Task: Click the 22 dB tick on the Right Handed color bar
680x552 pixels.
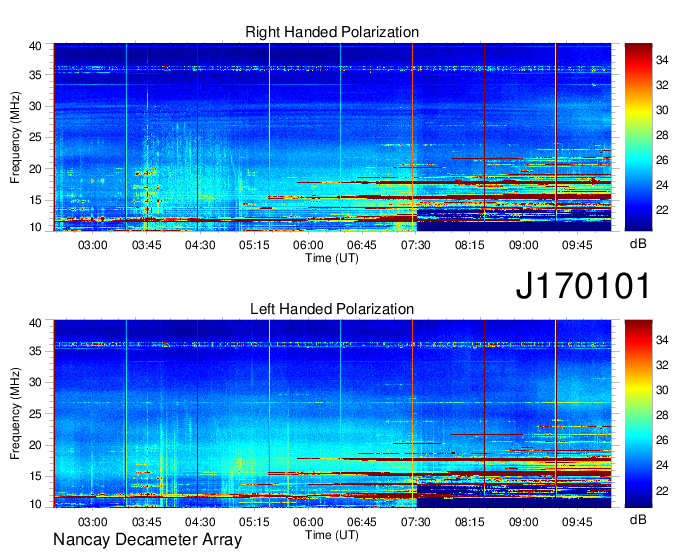Action: [x=662, y=210]
